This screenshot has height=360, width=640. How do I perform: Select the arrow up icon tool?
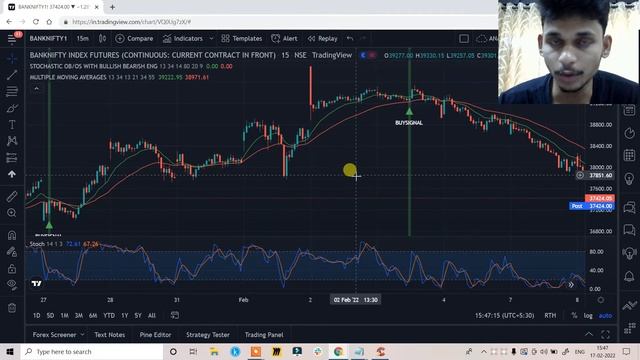tap(12, 174)
